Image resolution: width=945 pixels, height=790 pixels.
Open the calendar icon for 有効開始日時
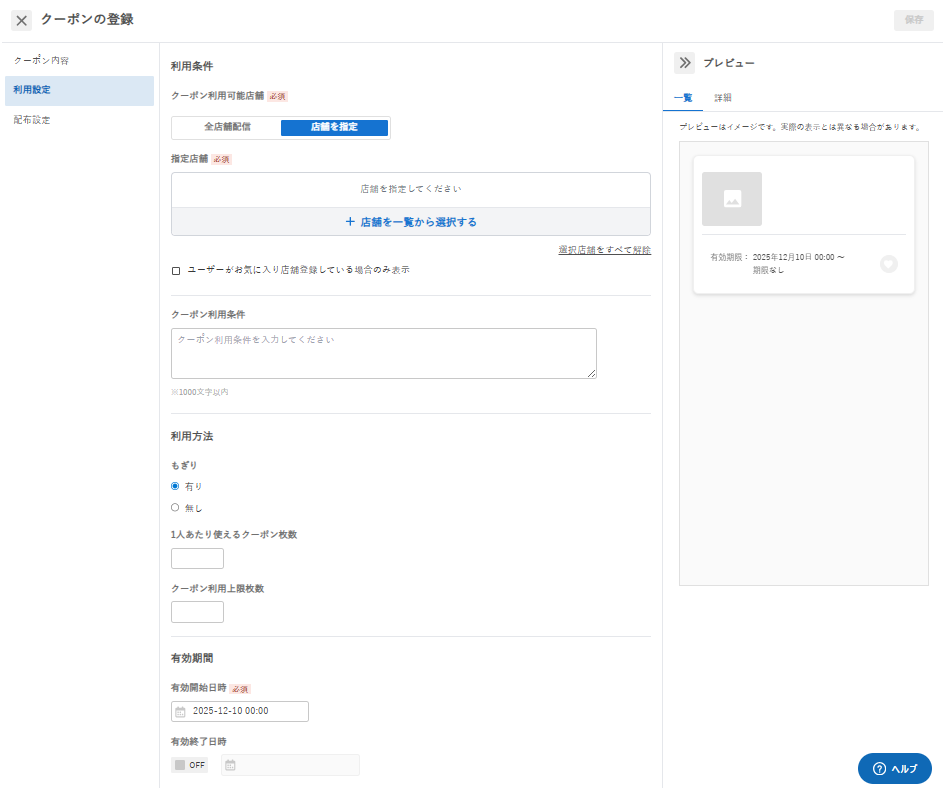click(x=180, y=712)
